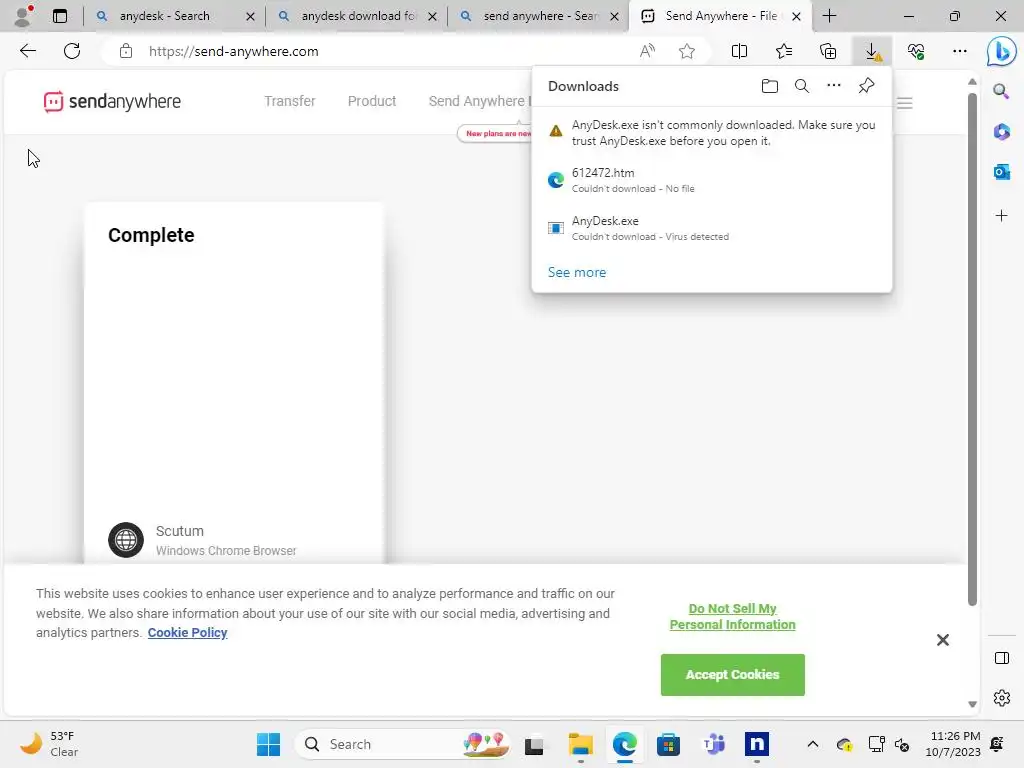This screenshot has width=1024, height=768.
Task: Reload the Send Anywhere page
Action: [72, 51]
